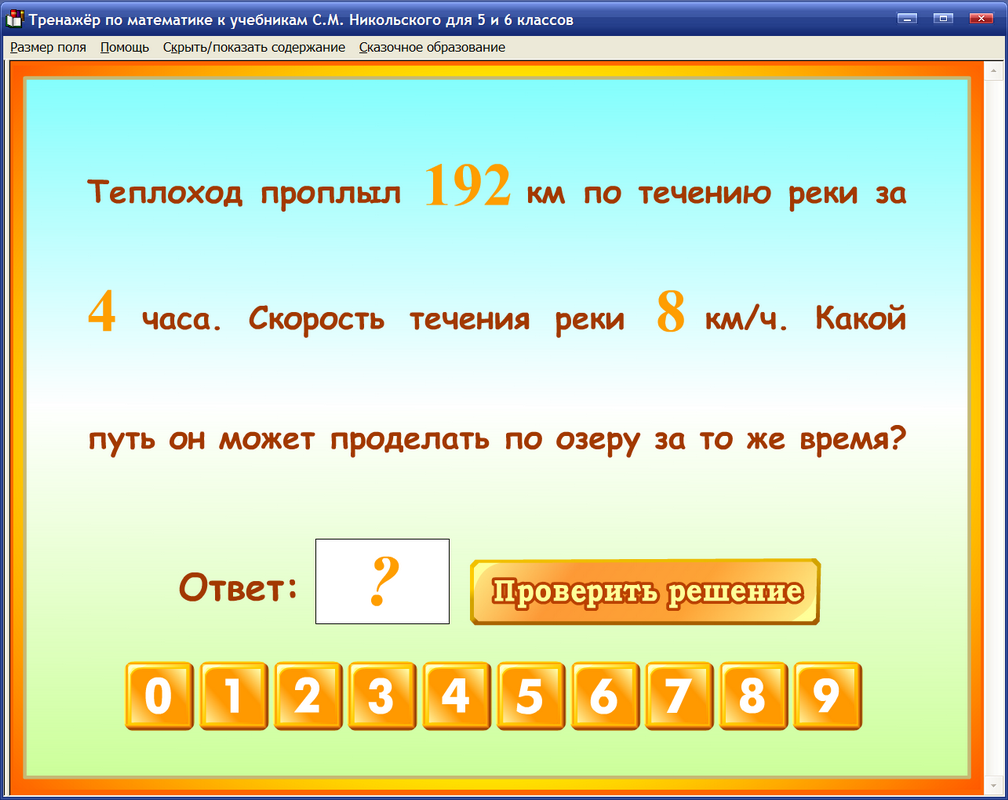The image size is (1008, 800).
Task: Select the digit 5 button
Action: coord(530,696)
